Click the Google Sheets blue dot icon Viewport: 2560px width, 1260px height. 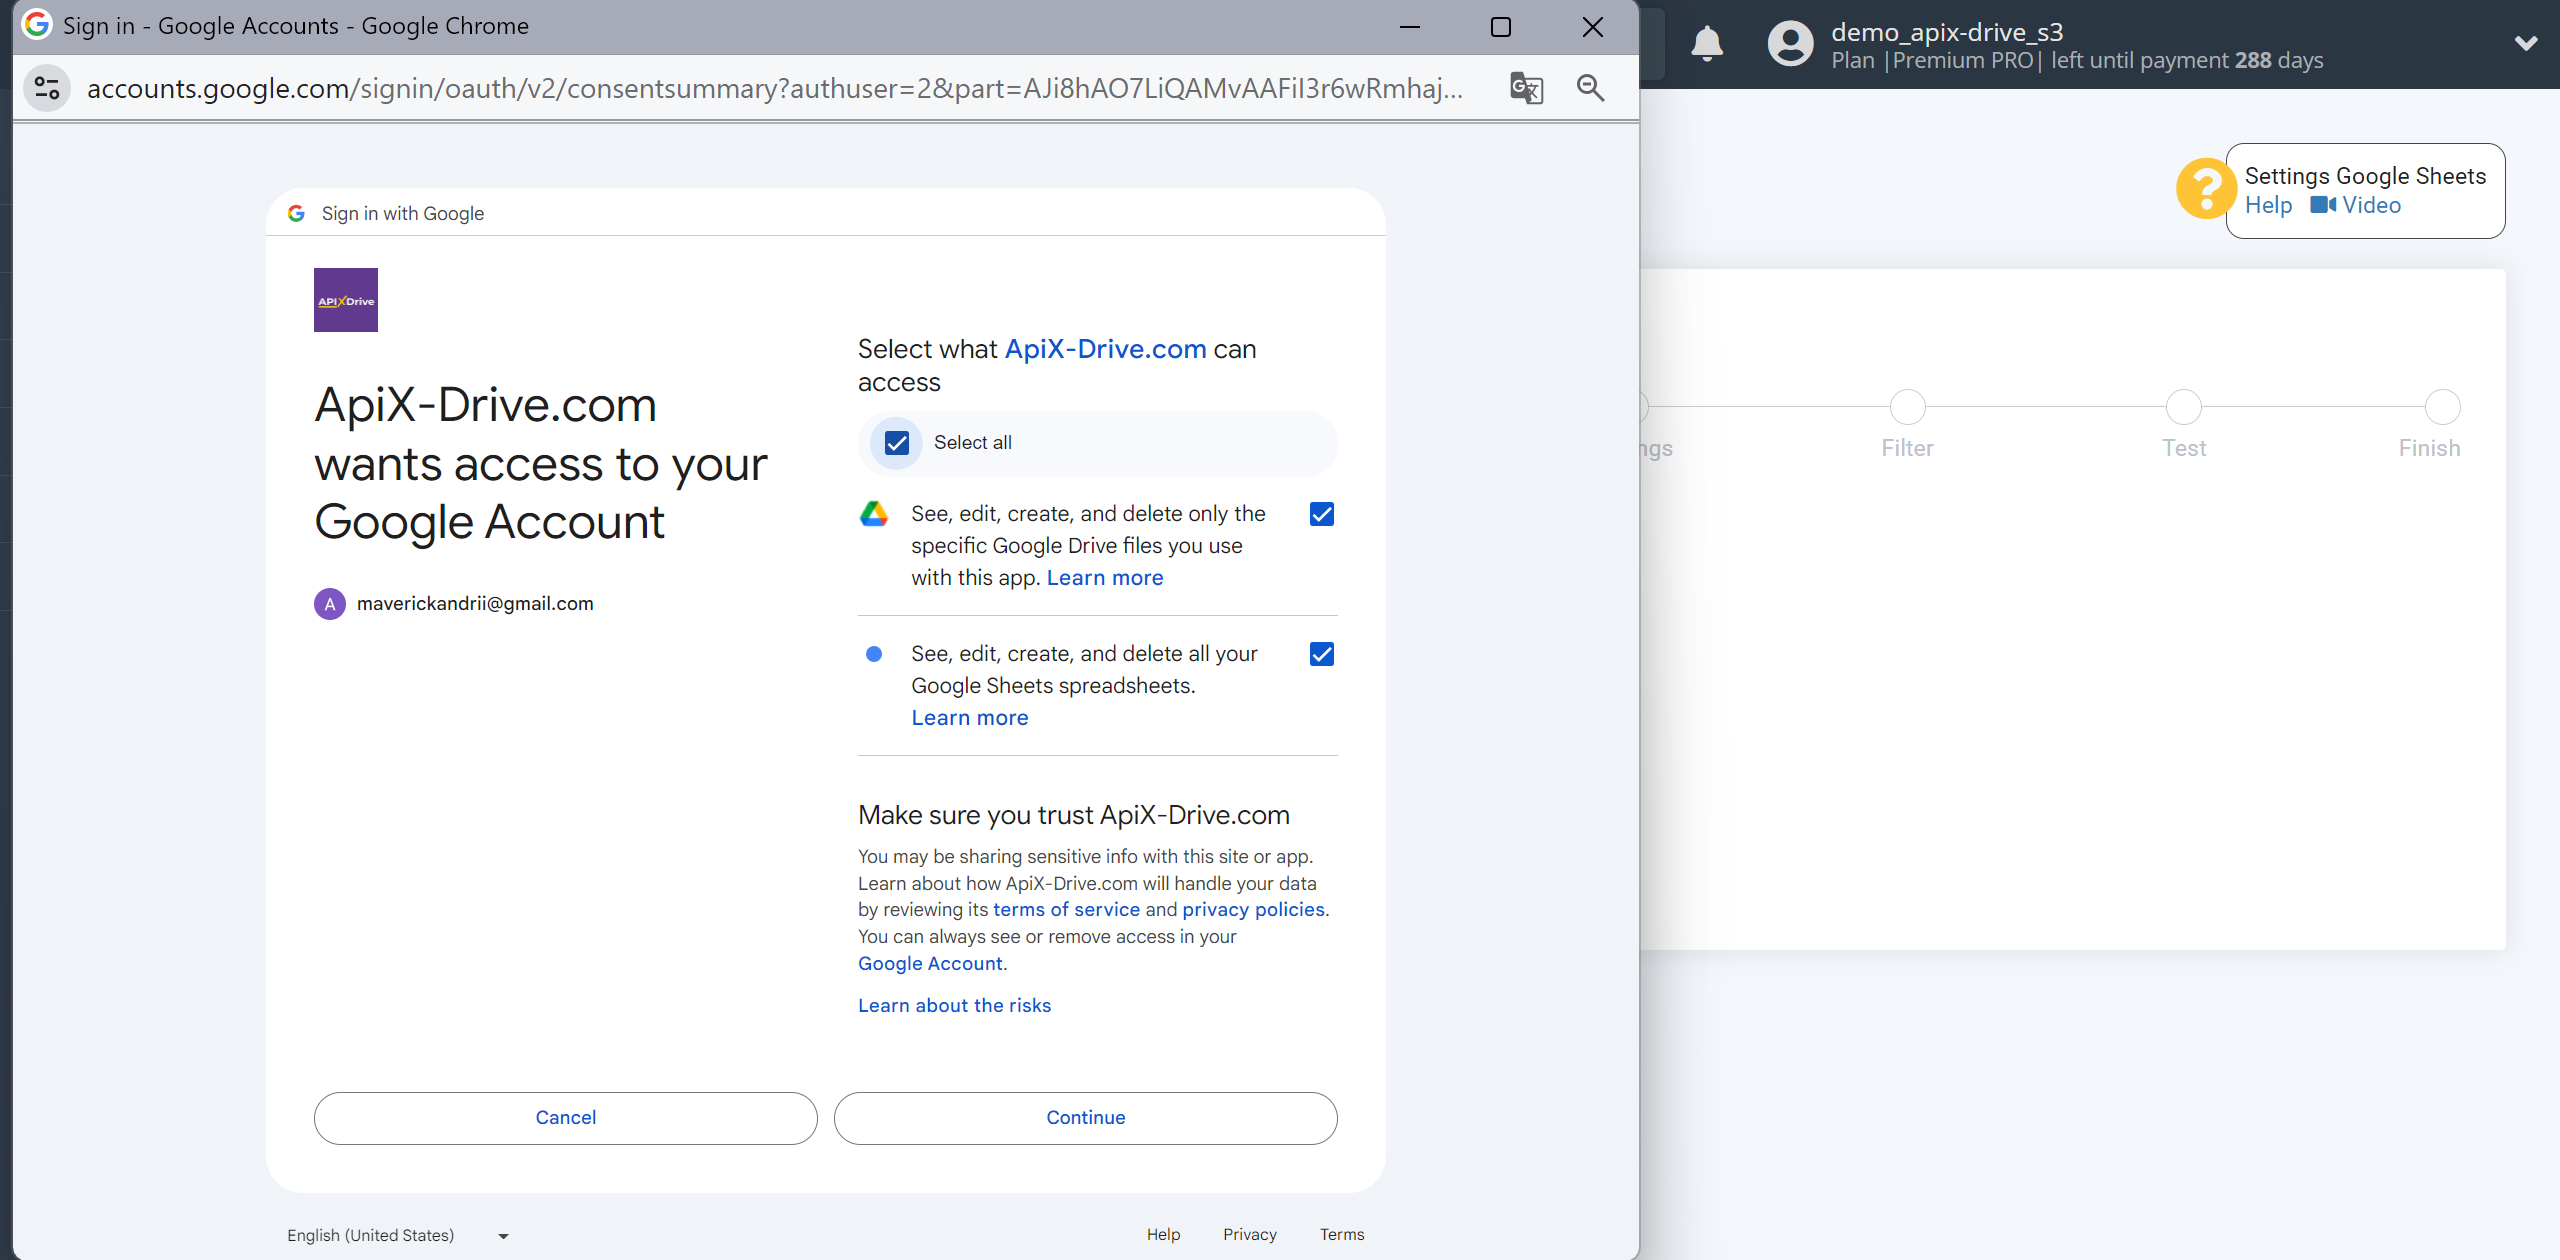(877, 653)
